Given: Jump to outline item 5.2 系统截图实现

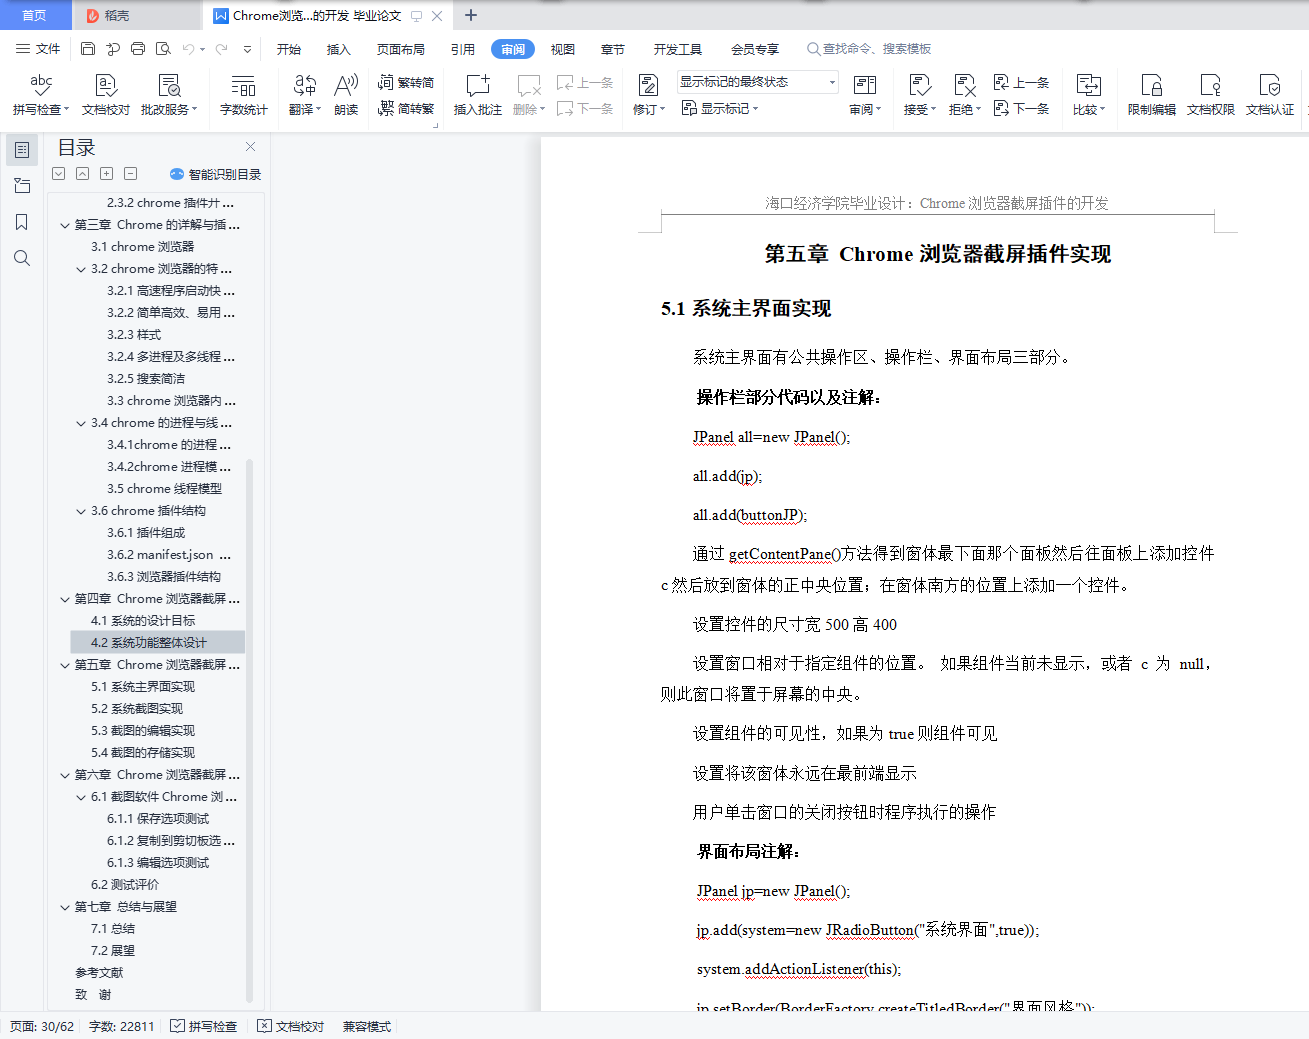Looking at the screenshot, I should (137, 709).
